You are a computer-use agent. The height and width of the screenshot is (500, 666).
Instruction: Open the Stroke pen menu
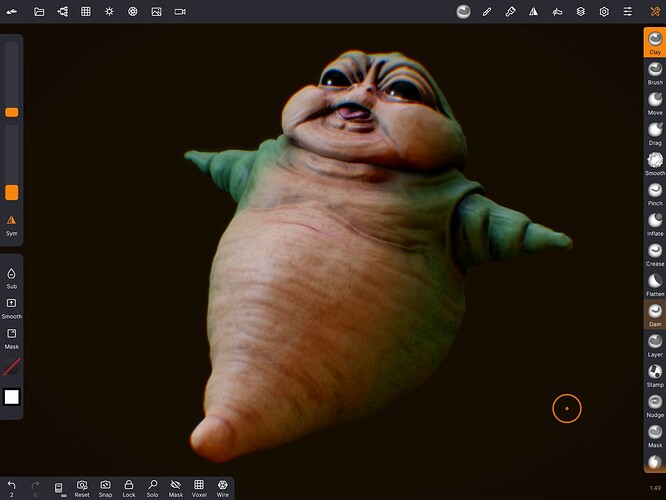(x=487, y=12)
